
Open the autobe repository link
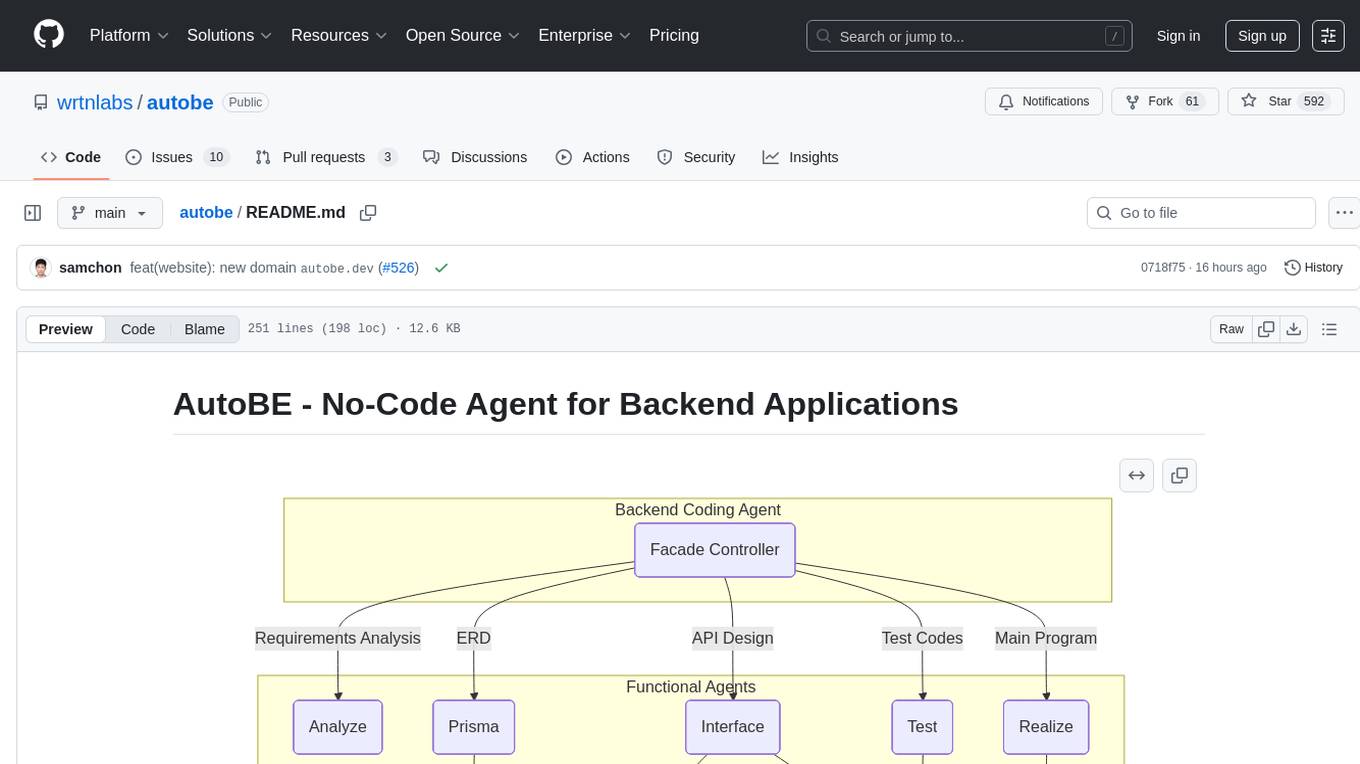pyautogui.click(x=180, y=102)
